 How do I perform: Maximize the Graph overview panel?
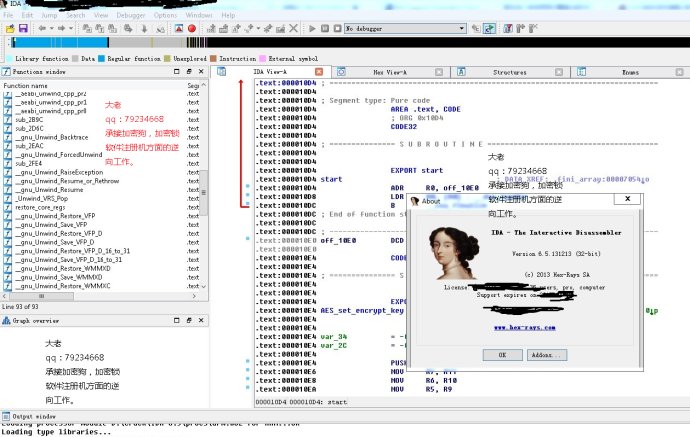176,320
